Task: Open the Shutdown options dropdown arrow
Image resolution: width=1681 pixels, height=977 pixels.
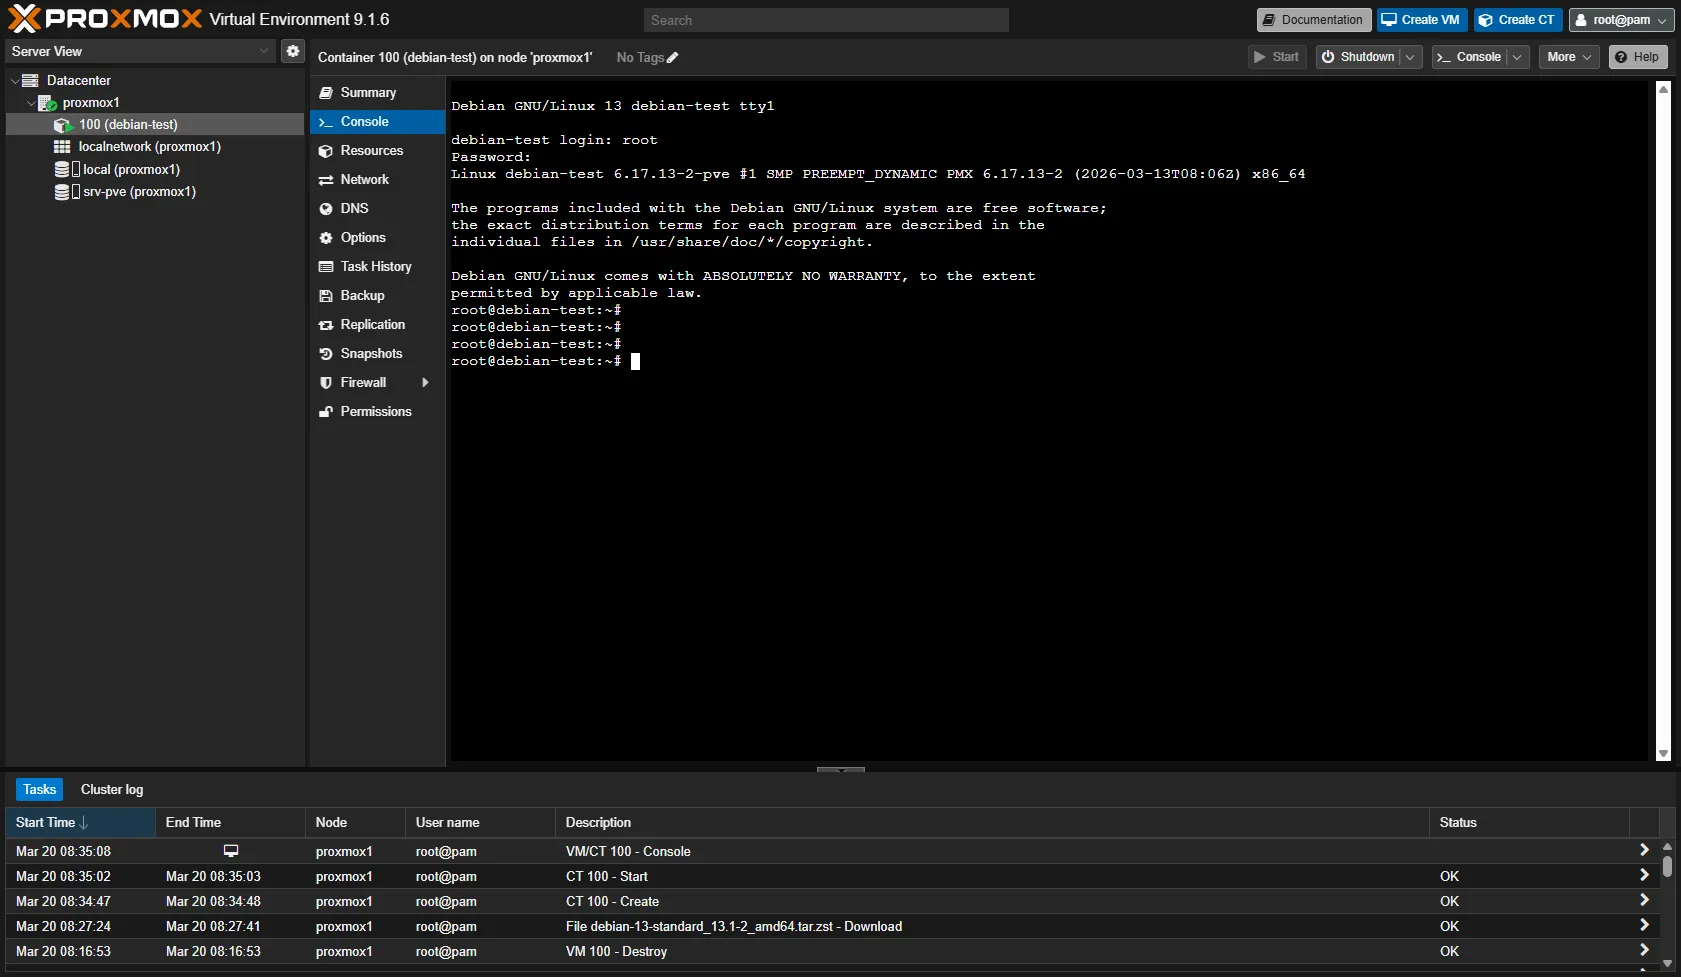Action: (1410, 57)
